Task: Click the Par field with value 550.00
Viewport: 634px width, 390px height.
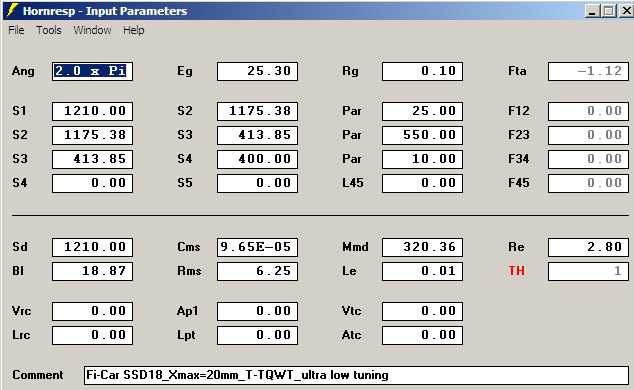Action: (x=422, y=135)
